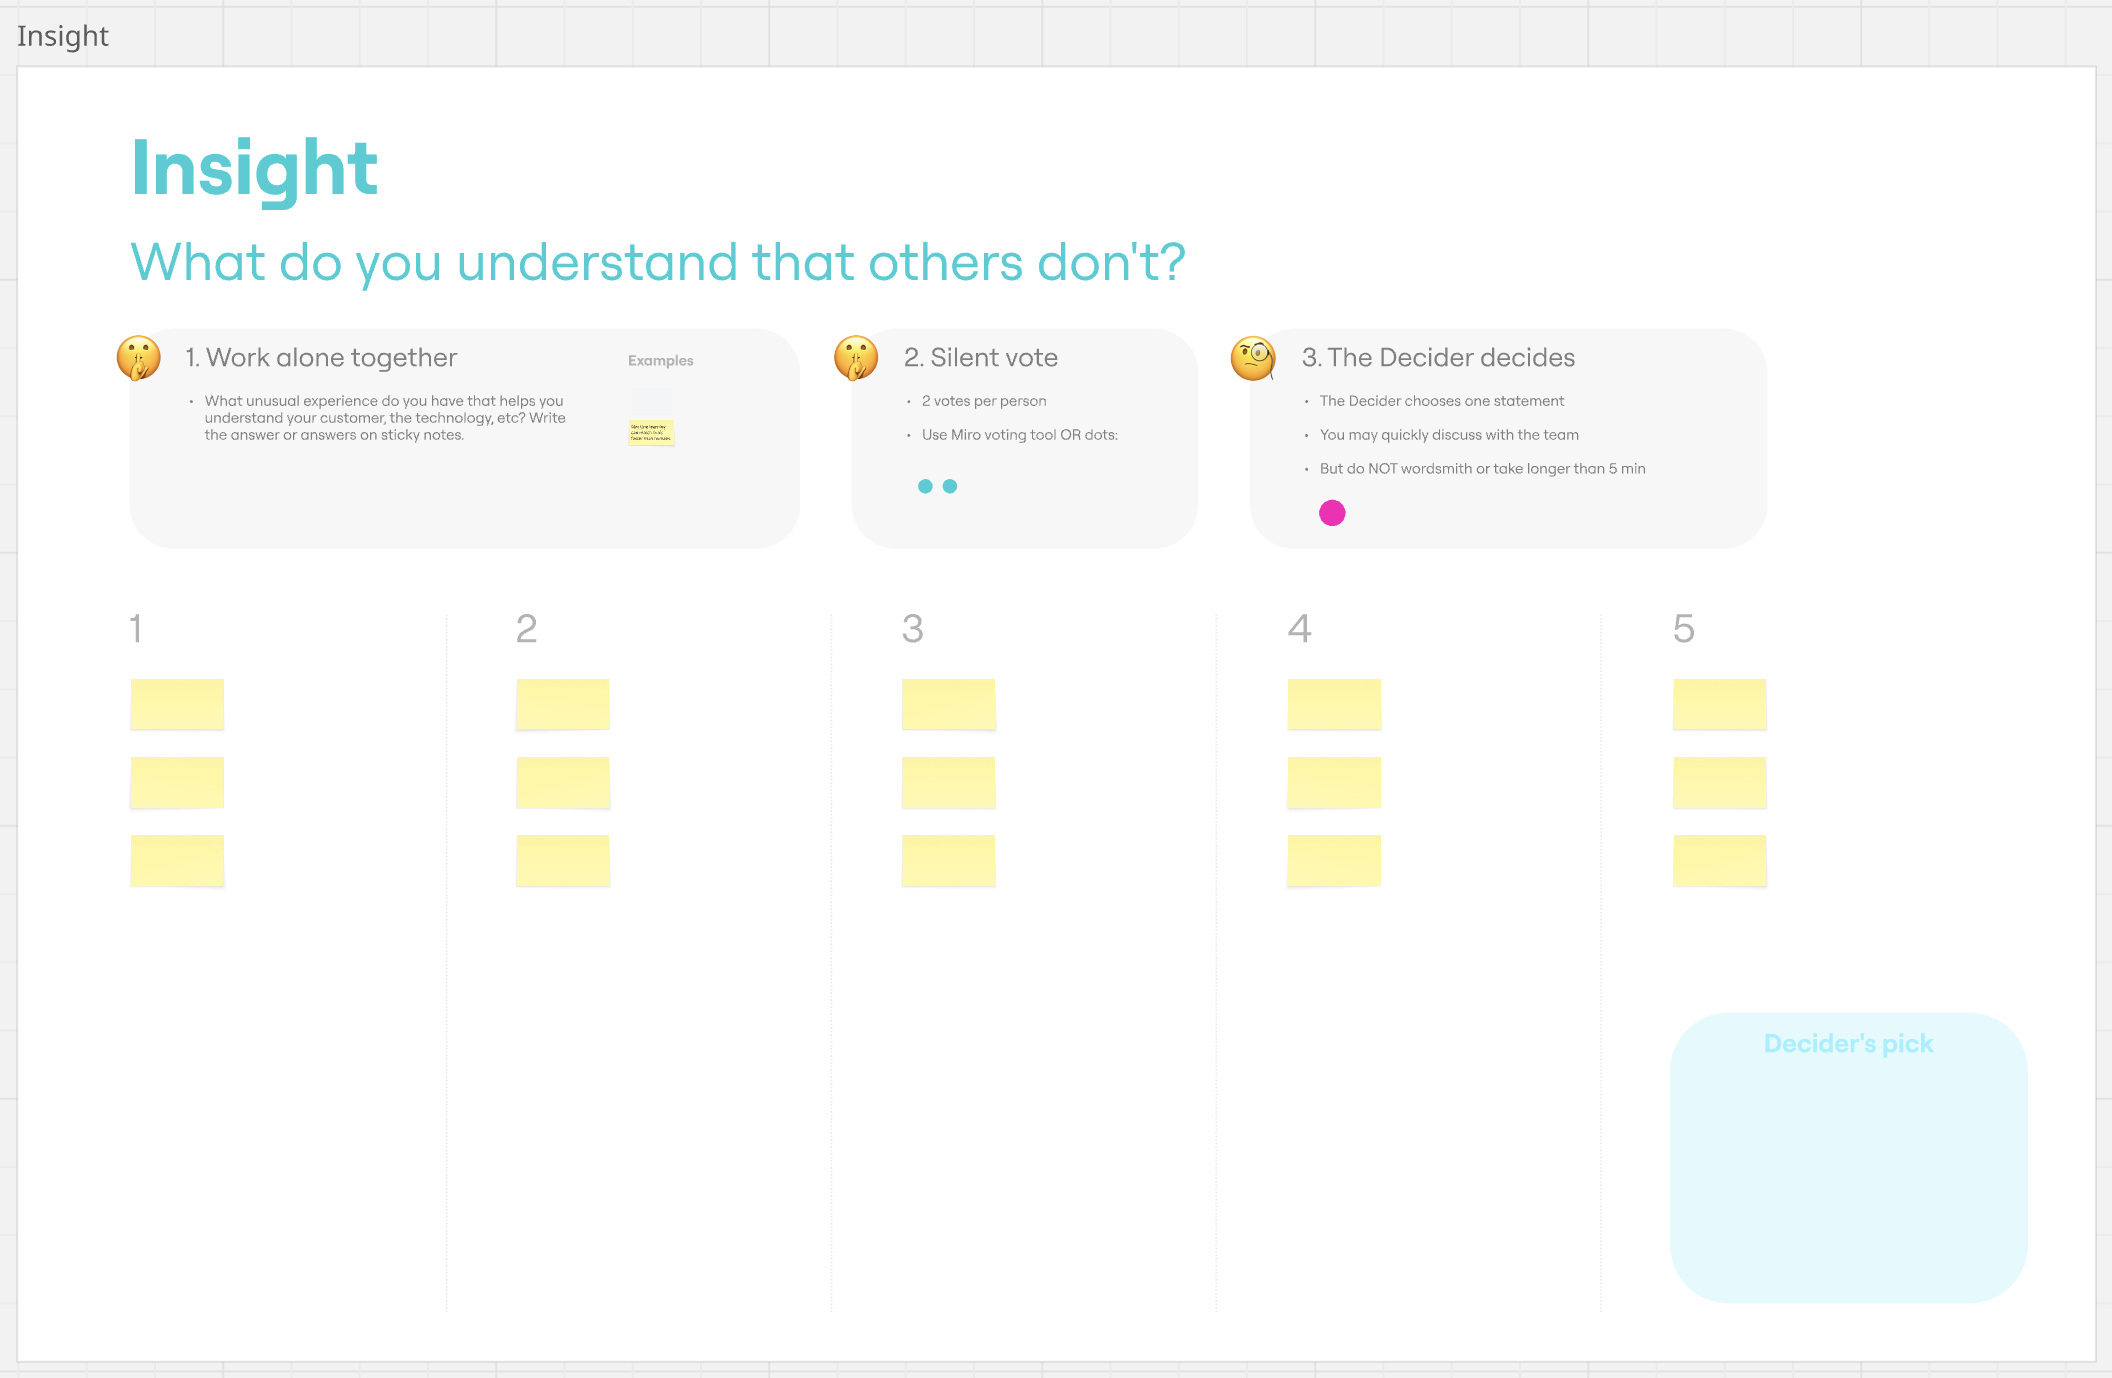Click the shushing emoji beside Work alone together
The height and width of the screenshot is (1378, 2112).
(139, 358)
